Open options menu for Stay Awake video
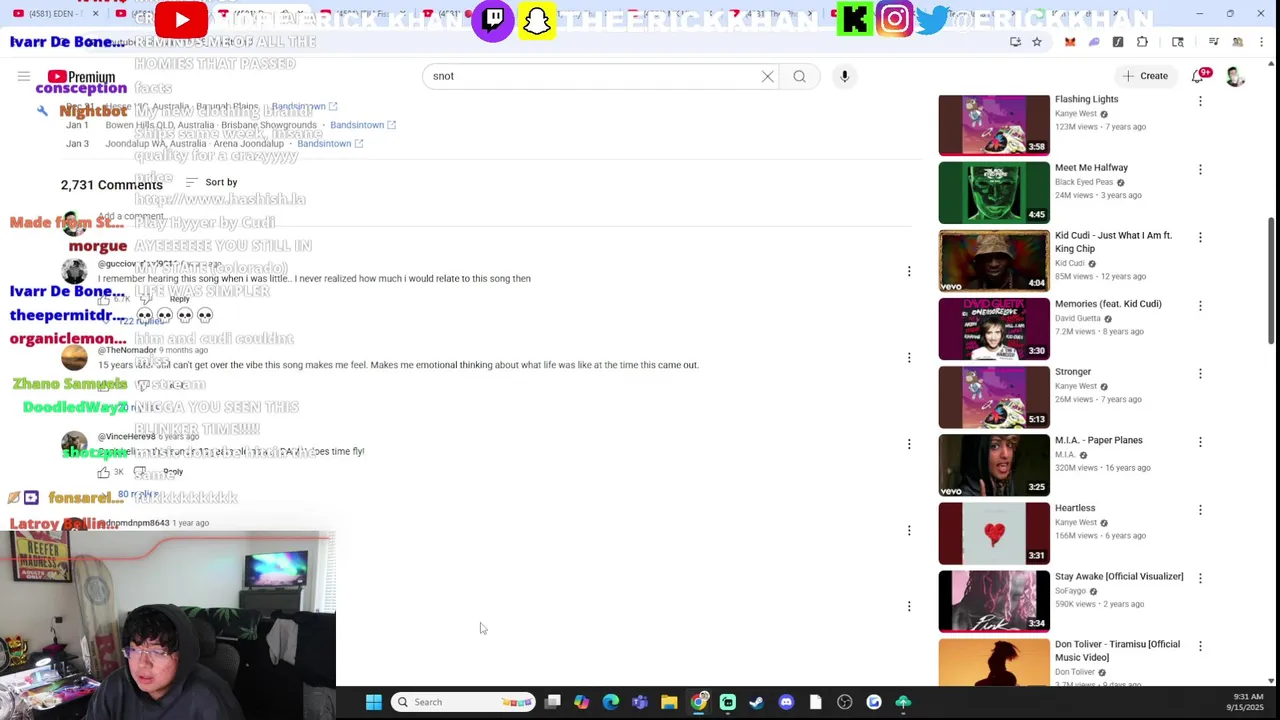 (x=1200, y=577)
